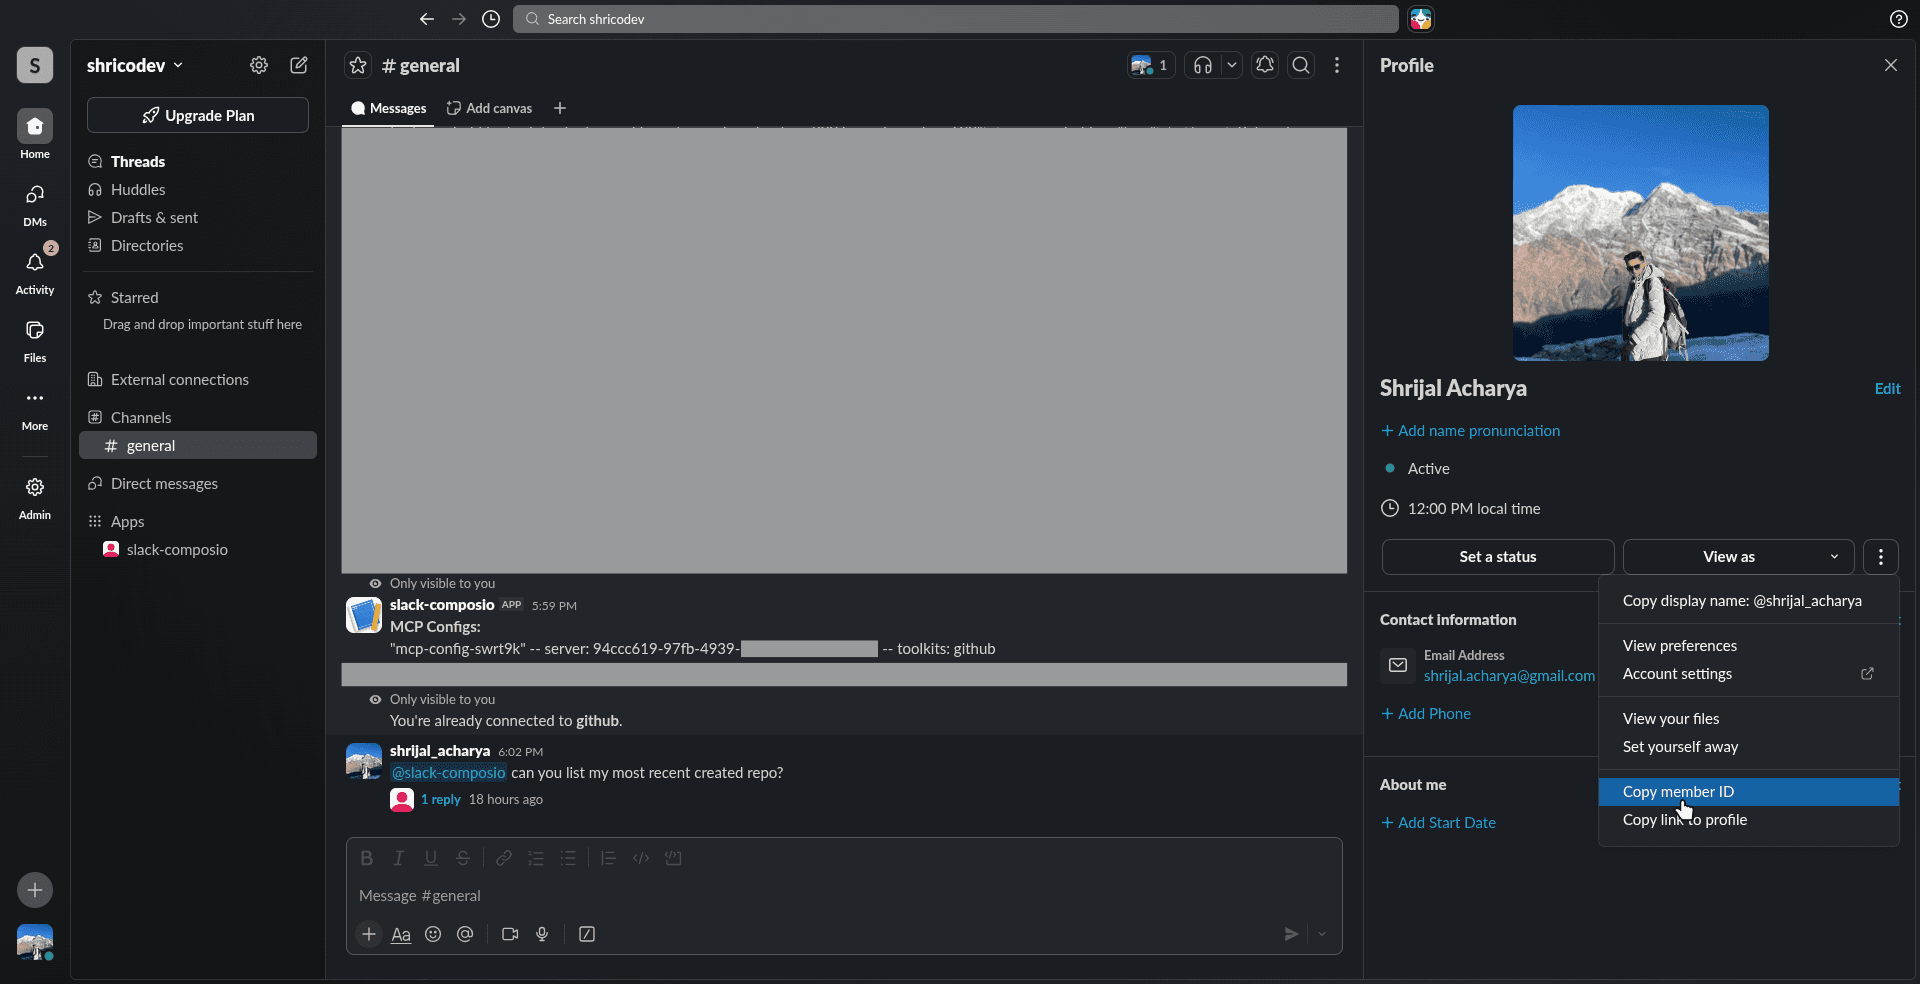Toggle strikethrough formatting in composer
This screenshot has height=984, width=1920.
(463, 858)
